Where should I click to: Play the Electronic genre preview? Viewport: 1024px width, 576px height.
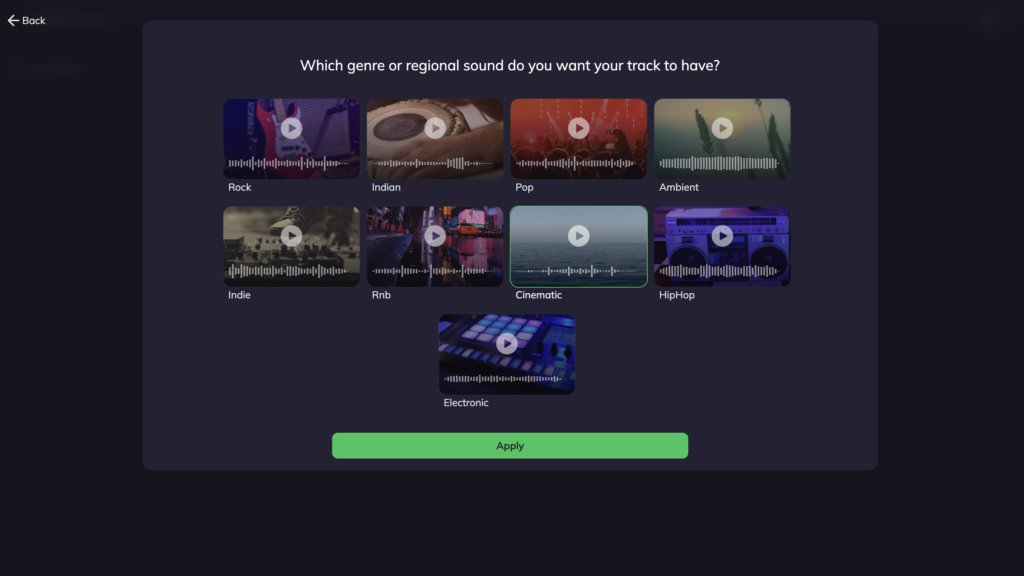(x=507, y=344)
